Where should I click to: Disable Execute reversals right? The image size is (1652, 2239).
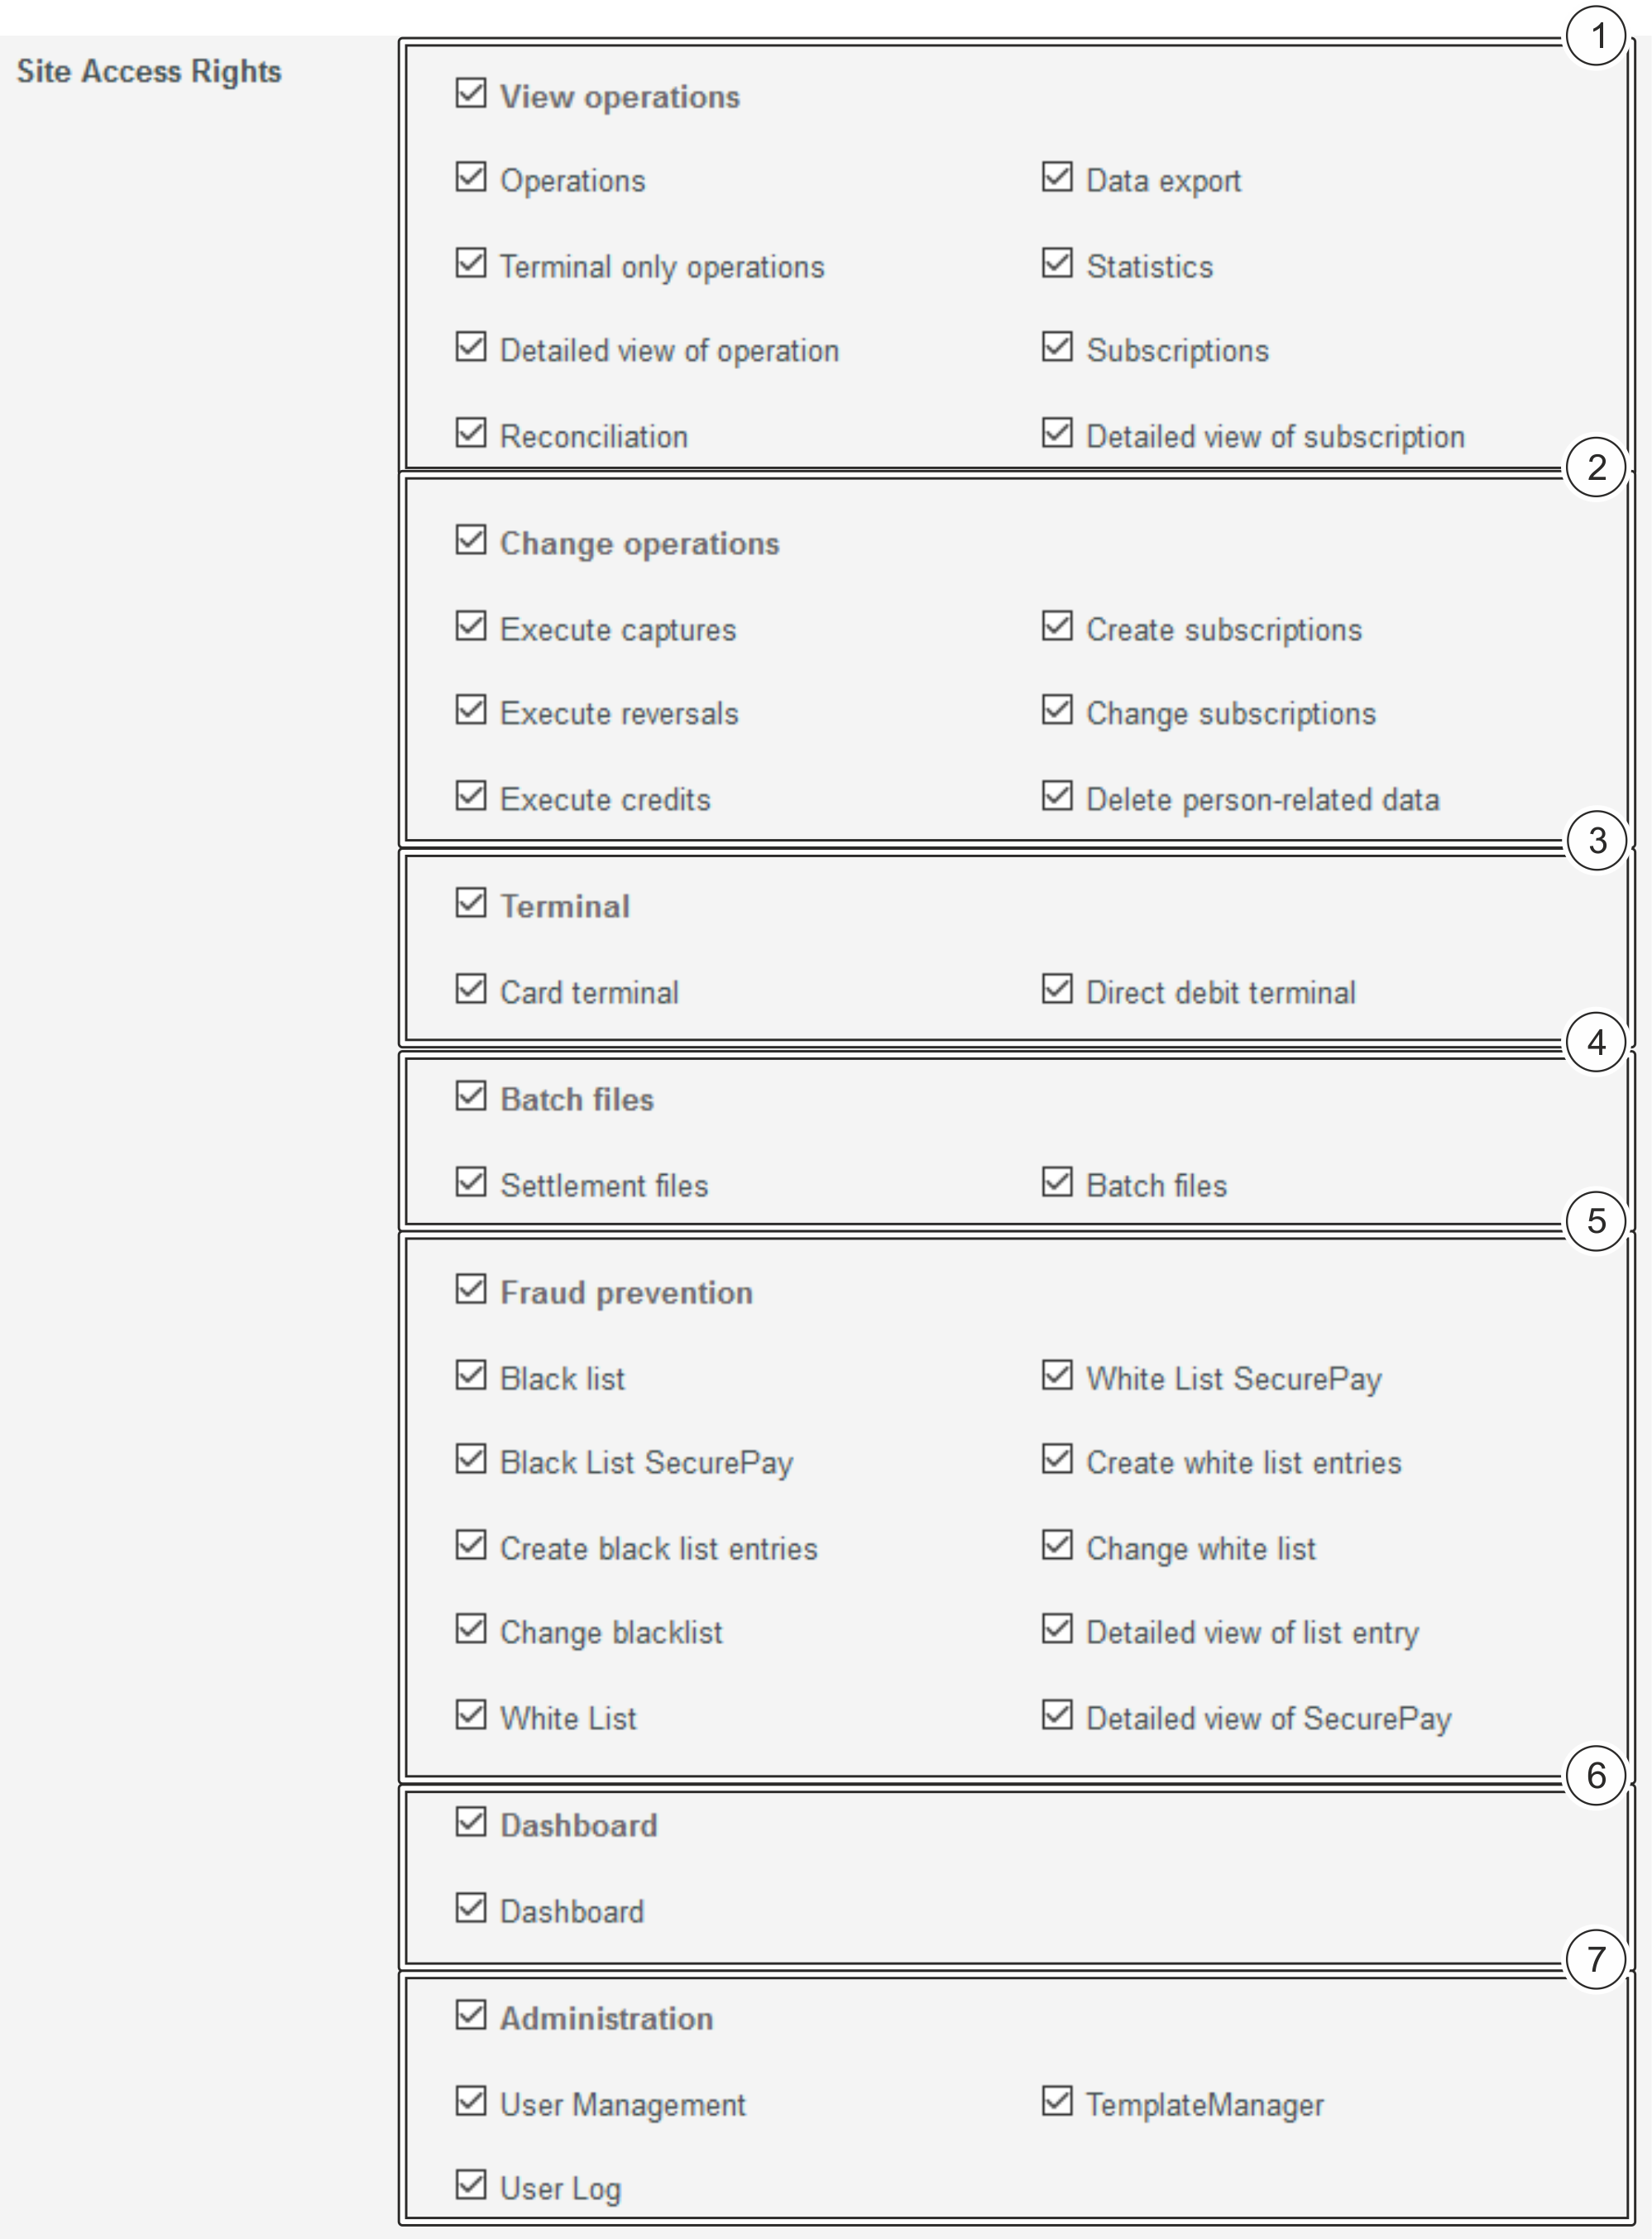pos(470,711)
